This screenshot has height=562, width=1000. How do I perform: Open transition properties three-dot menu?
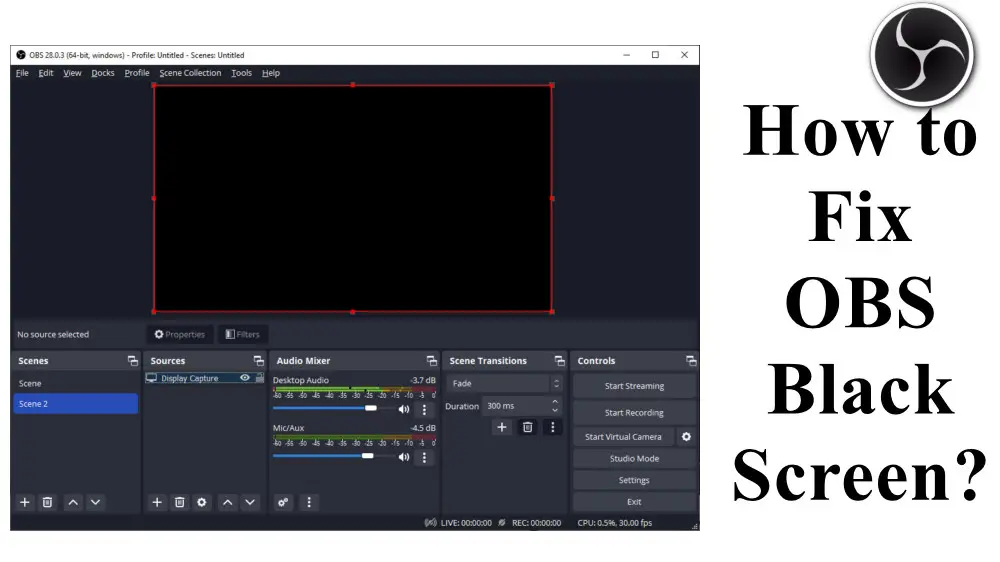click(553, 427)
